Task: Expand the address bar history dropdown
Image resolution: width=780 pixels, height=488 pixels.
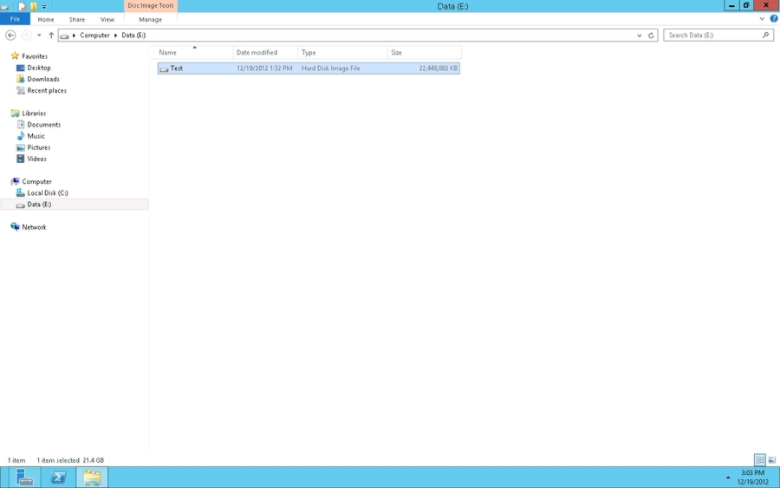Action: coord(639,35)
